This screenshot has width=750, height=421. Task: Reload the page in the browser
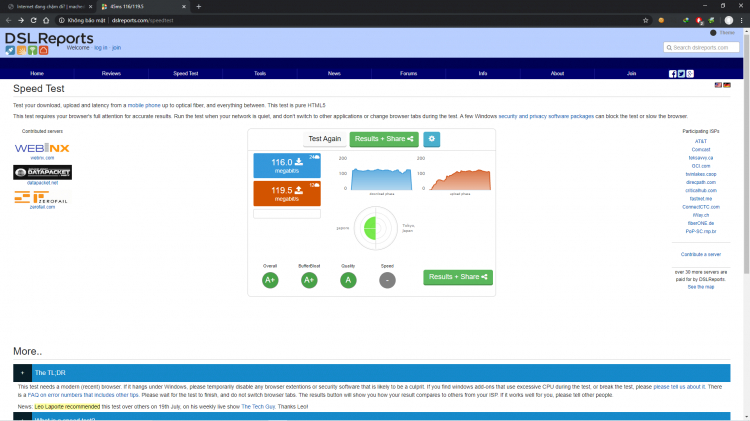tap(33, 20)
